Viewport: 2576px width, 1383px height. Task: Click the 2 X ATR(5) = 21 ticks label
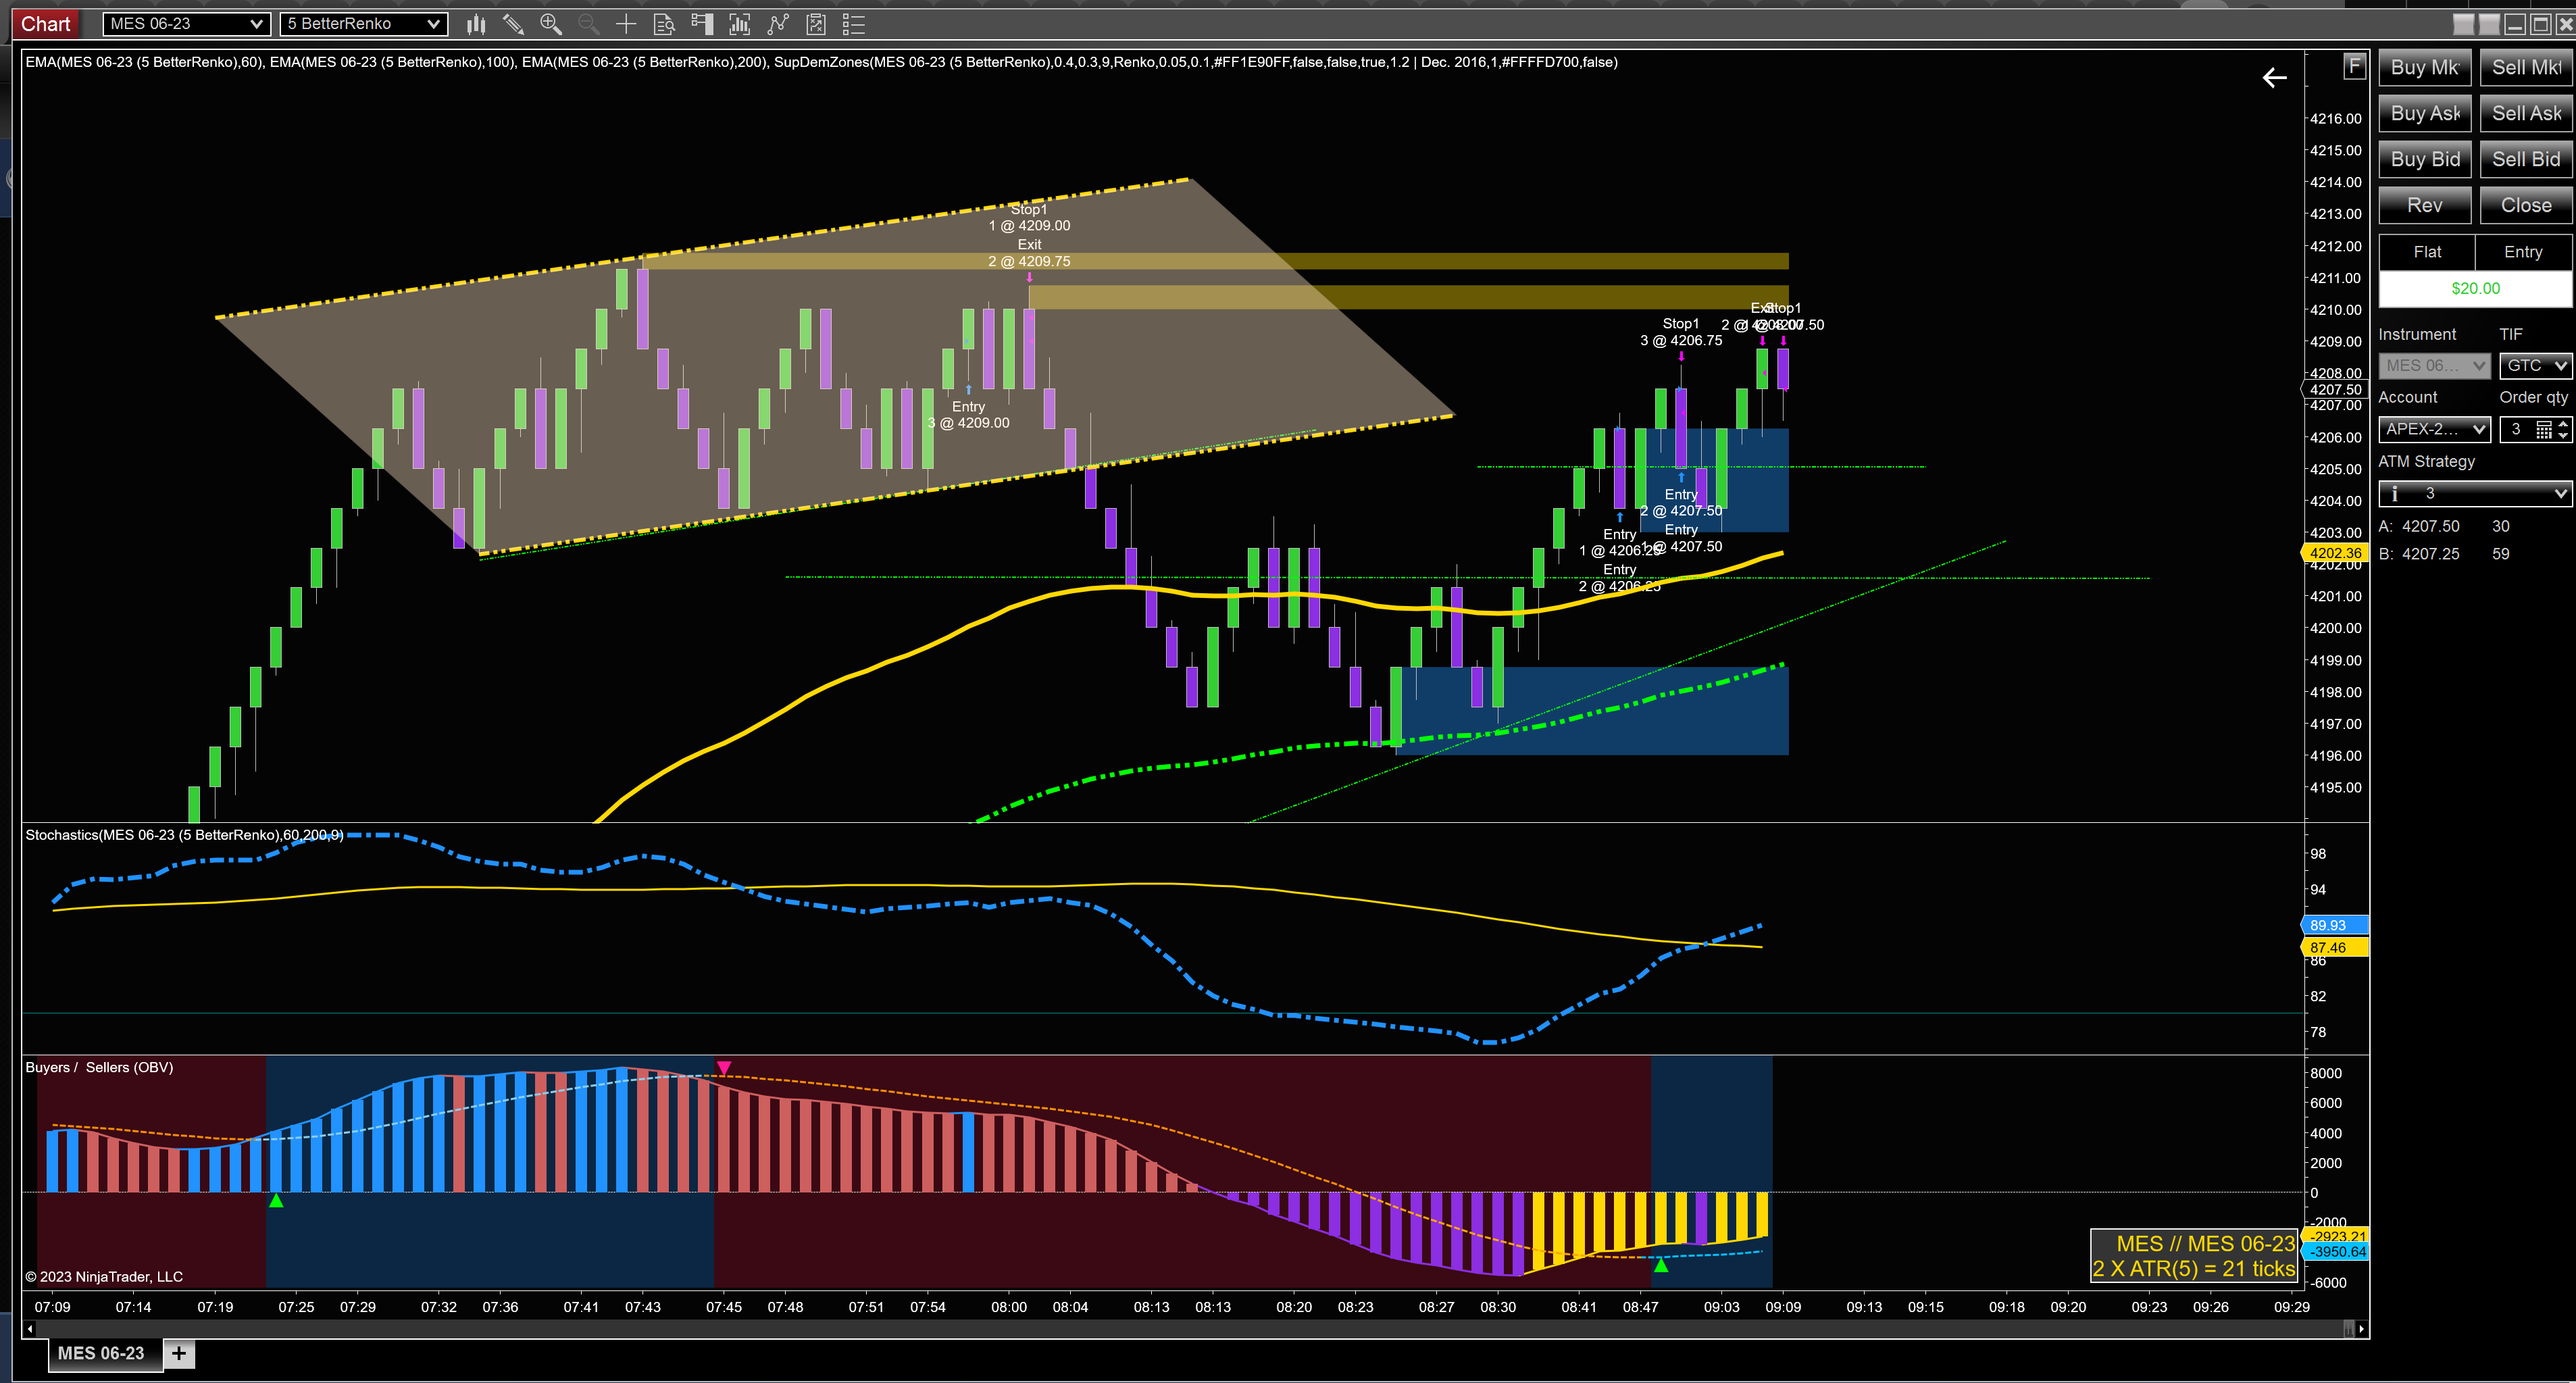(2194, 1269)
